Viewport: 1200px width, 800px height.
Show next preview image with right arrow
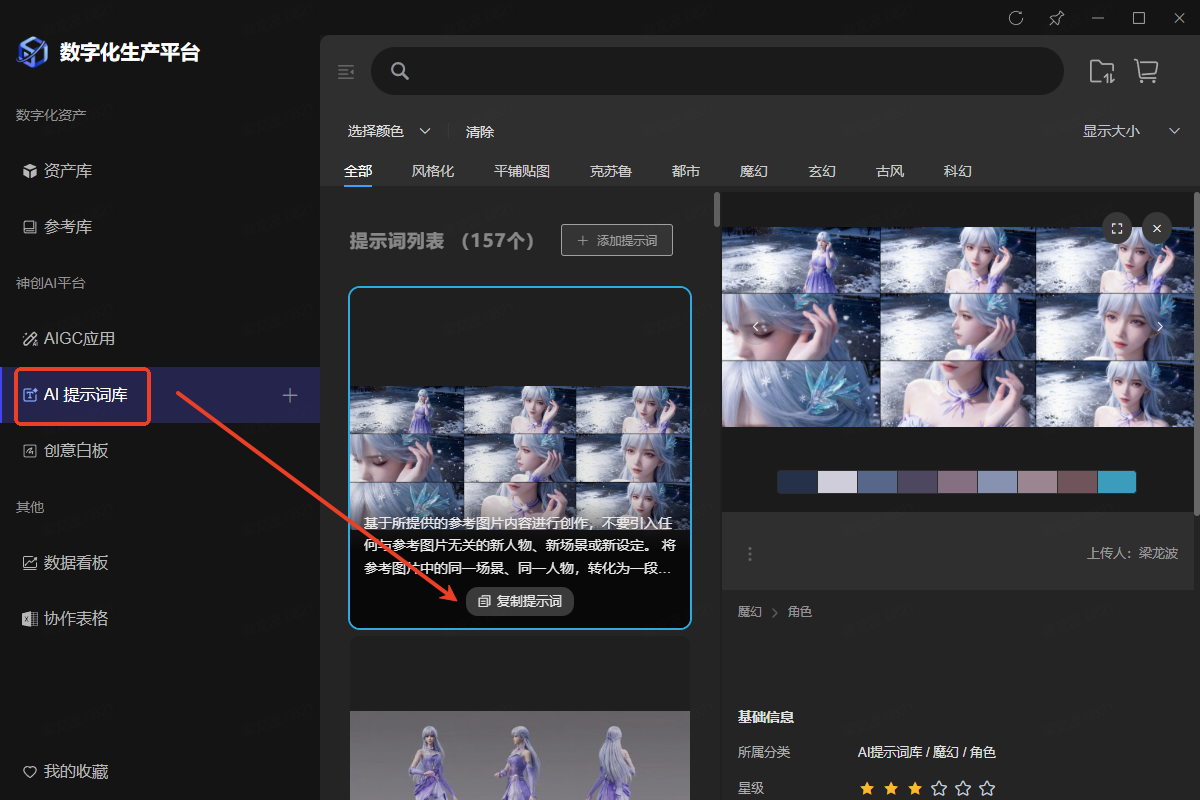(1160, 327)
